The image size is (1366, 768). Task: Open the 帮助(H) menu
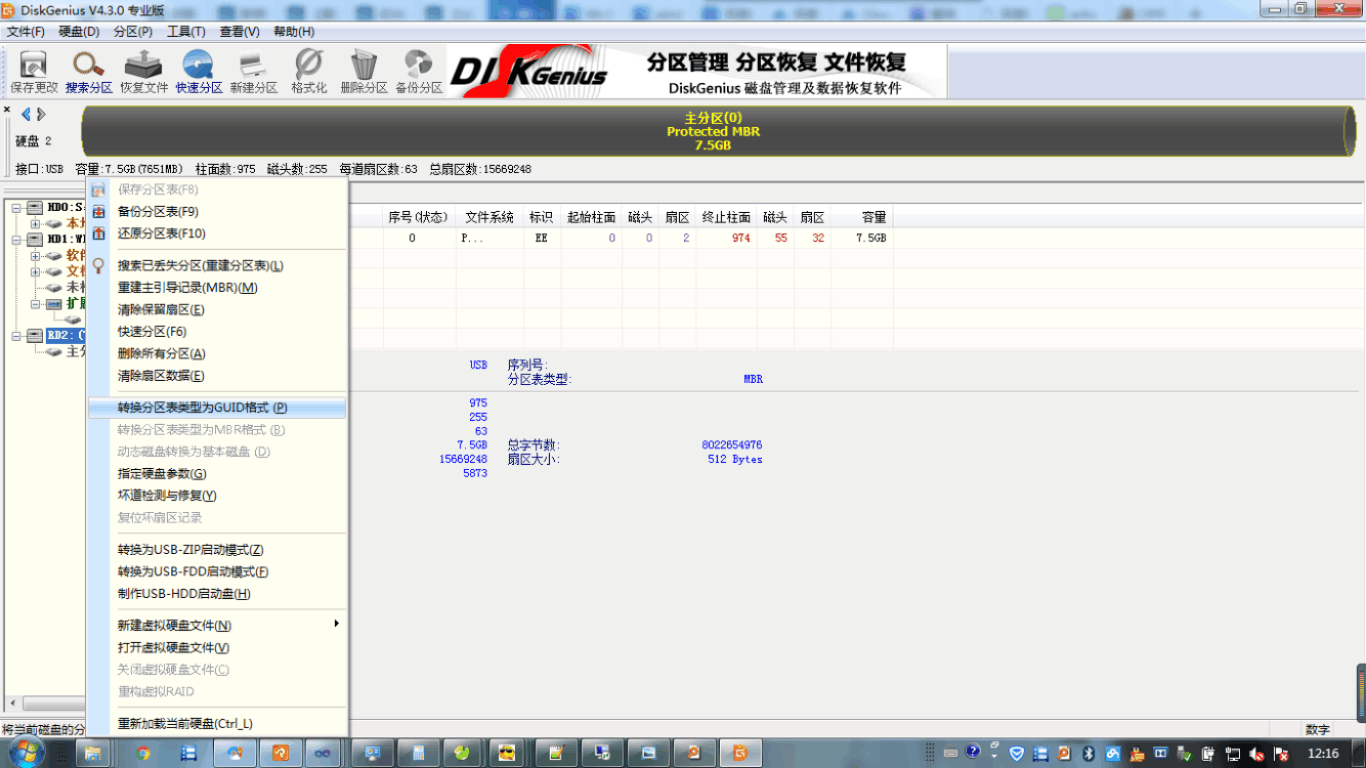pos(293,32)
